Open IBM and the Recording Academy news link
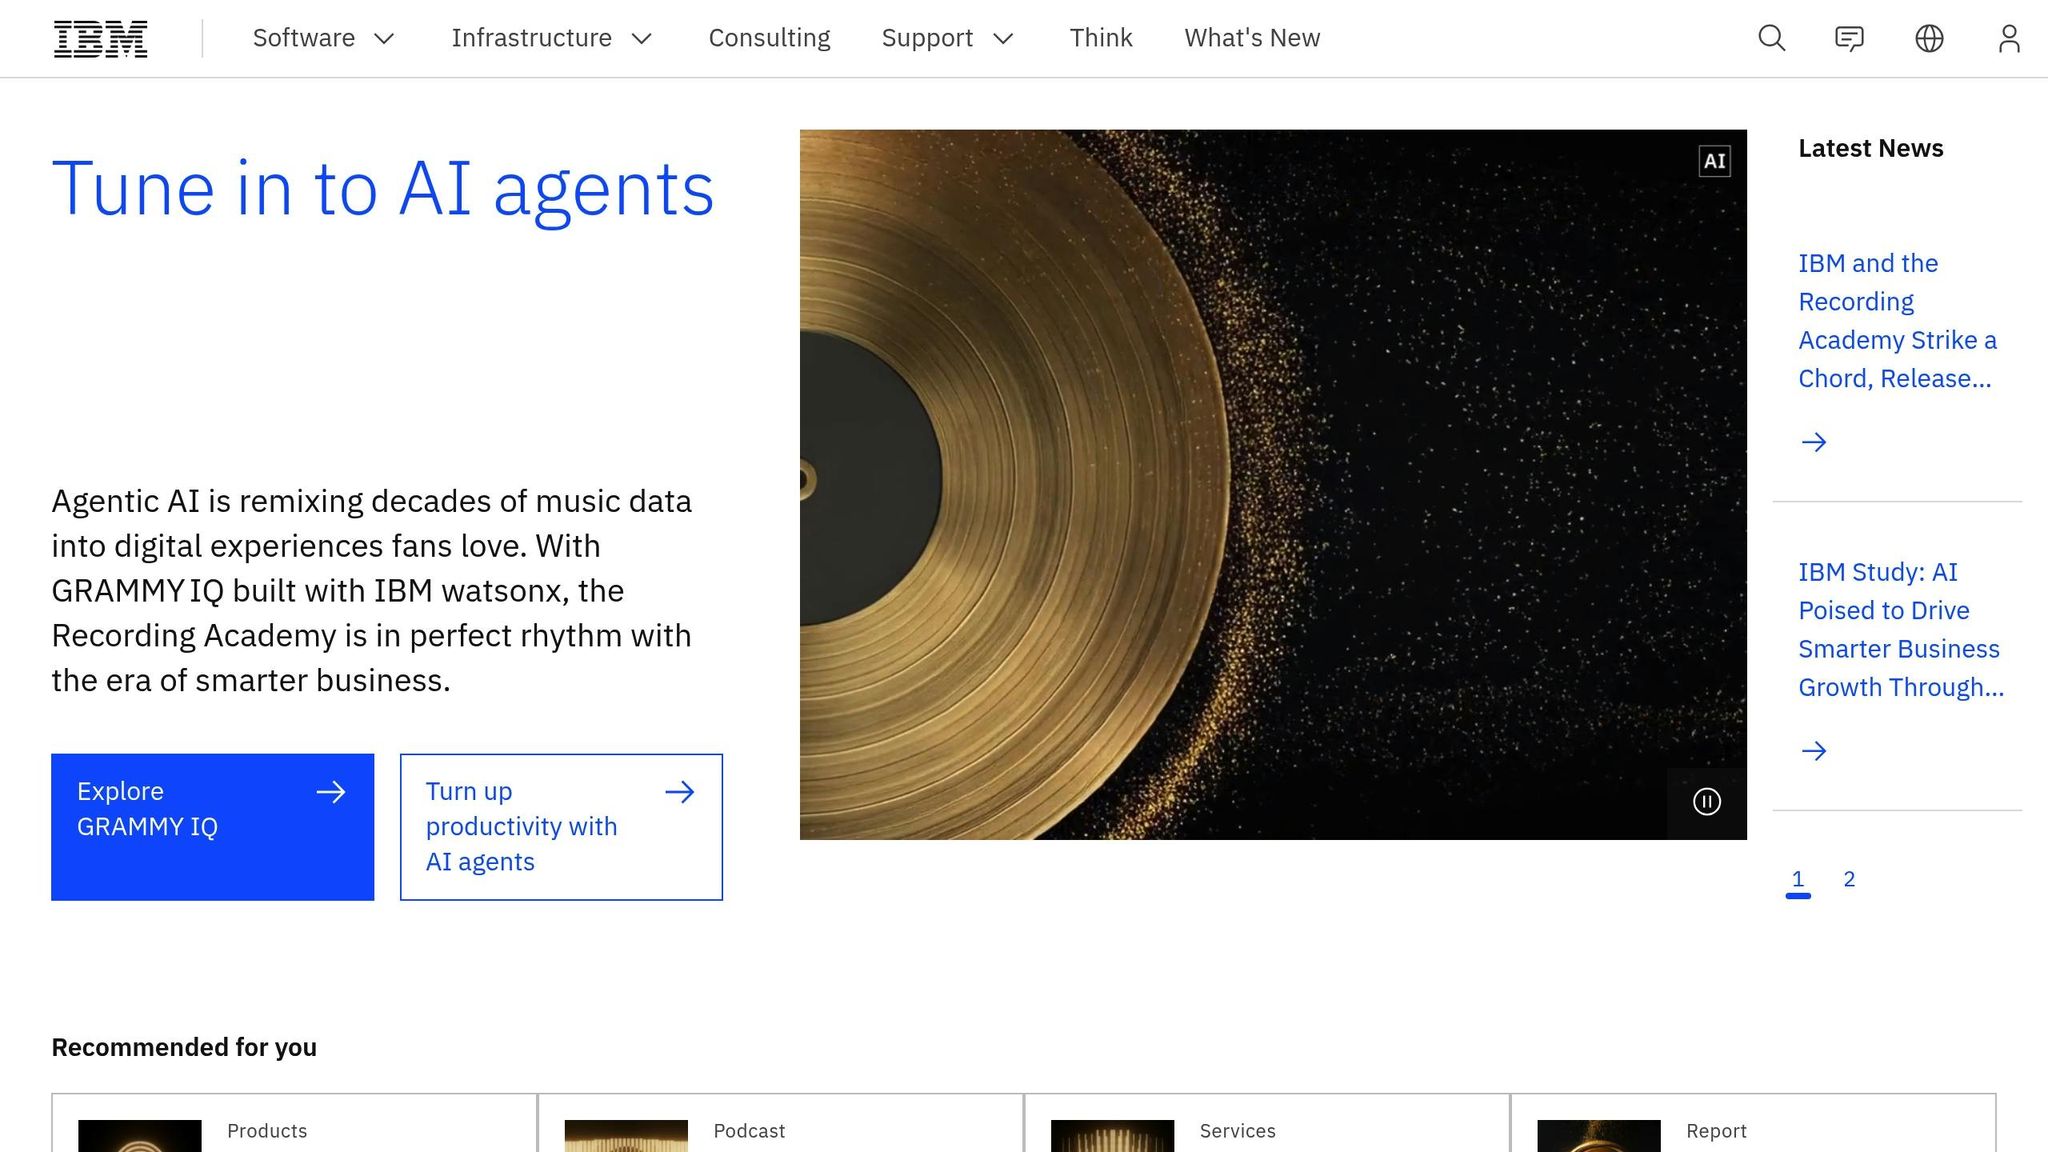The height and width of the screenshot is (1152, 2048). (x=1896, y=320)
